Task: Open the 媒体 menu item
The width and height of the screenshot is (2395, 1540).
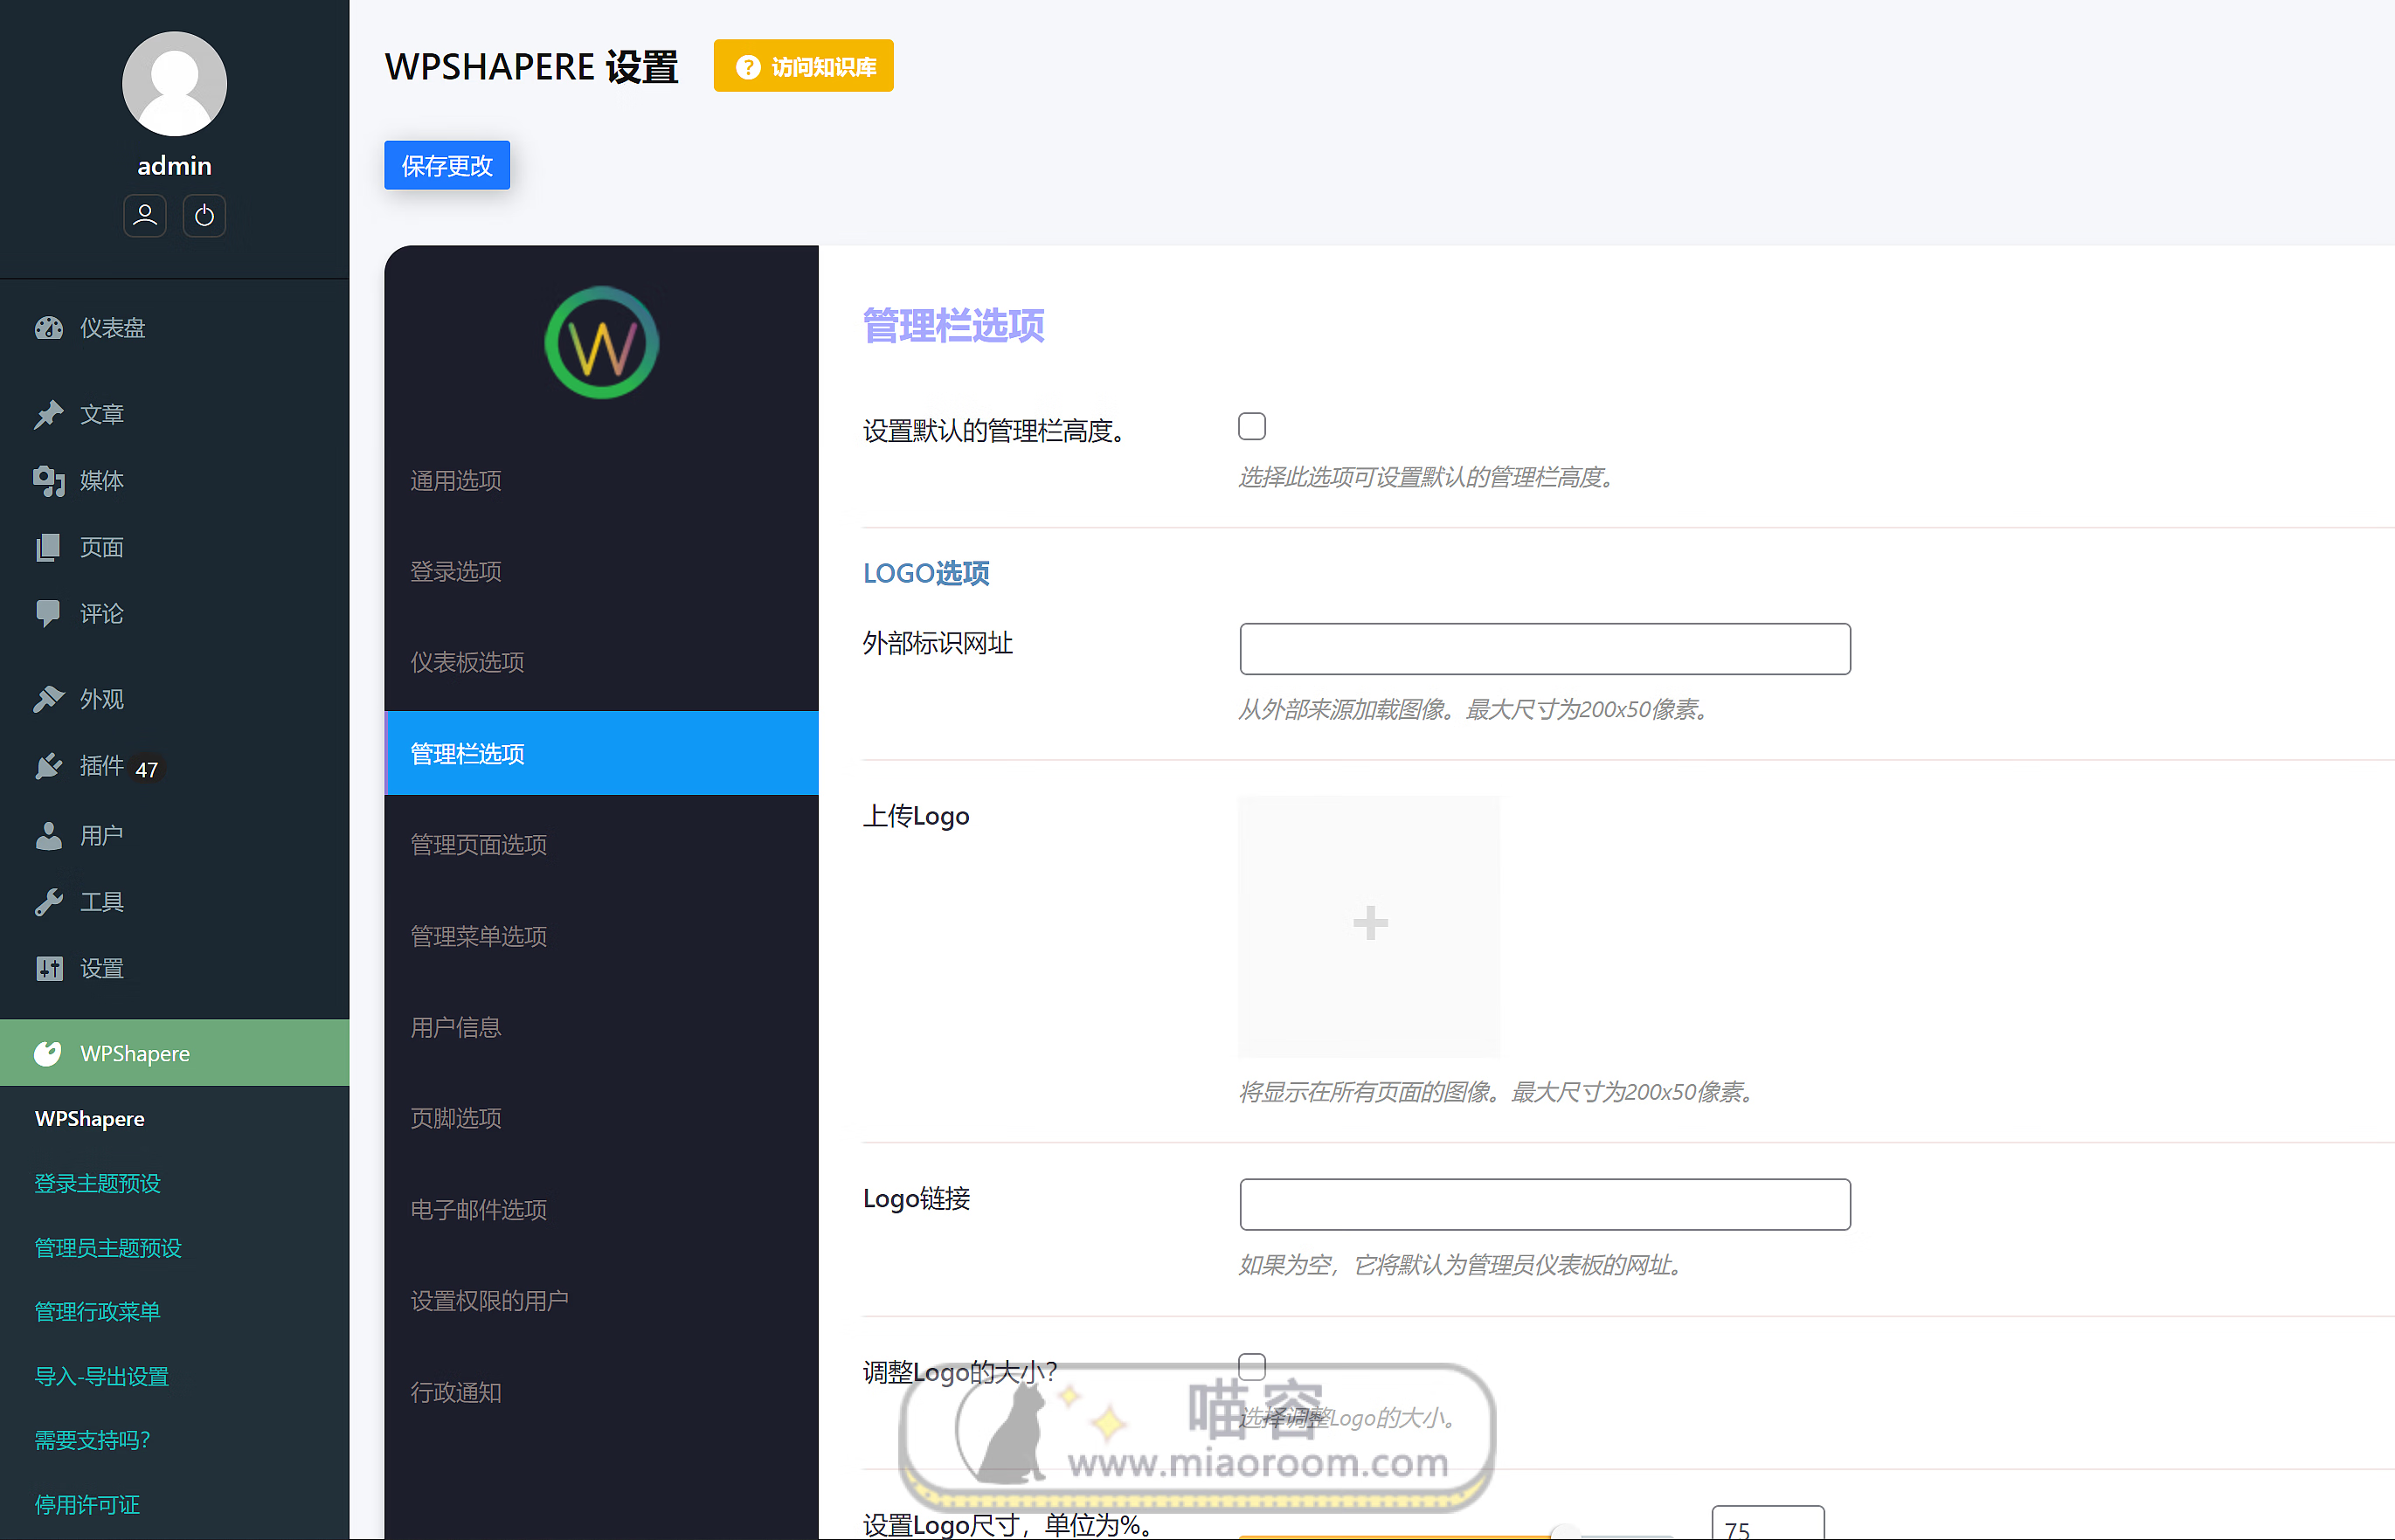Action: [174, 481]
